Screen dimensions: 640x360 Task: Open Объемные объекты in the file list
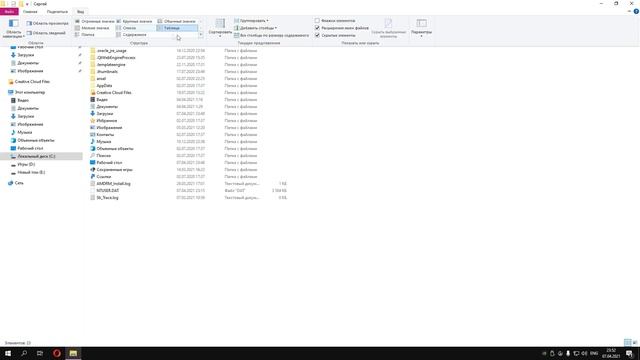(115, 149)
